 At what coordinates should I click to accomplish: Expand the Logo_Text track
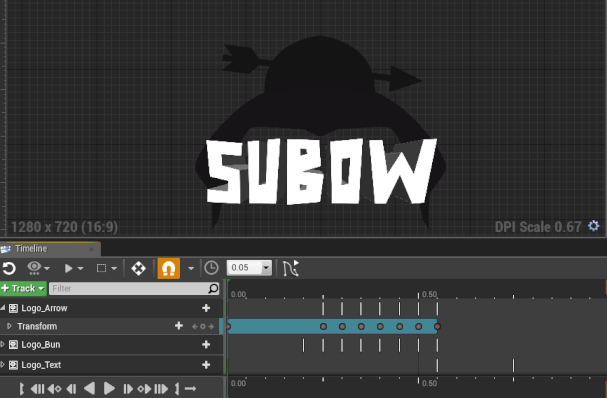point(3,365)
